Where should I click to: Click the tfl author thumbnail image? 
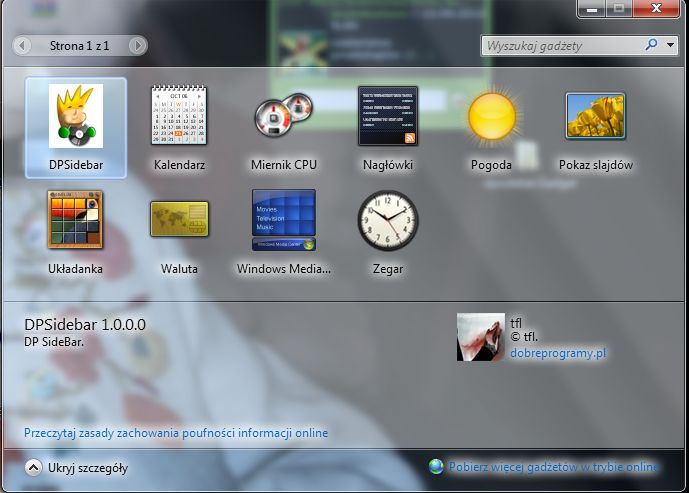[x=481, y=337]
